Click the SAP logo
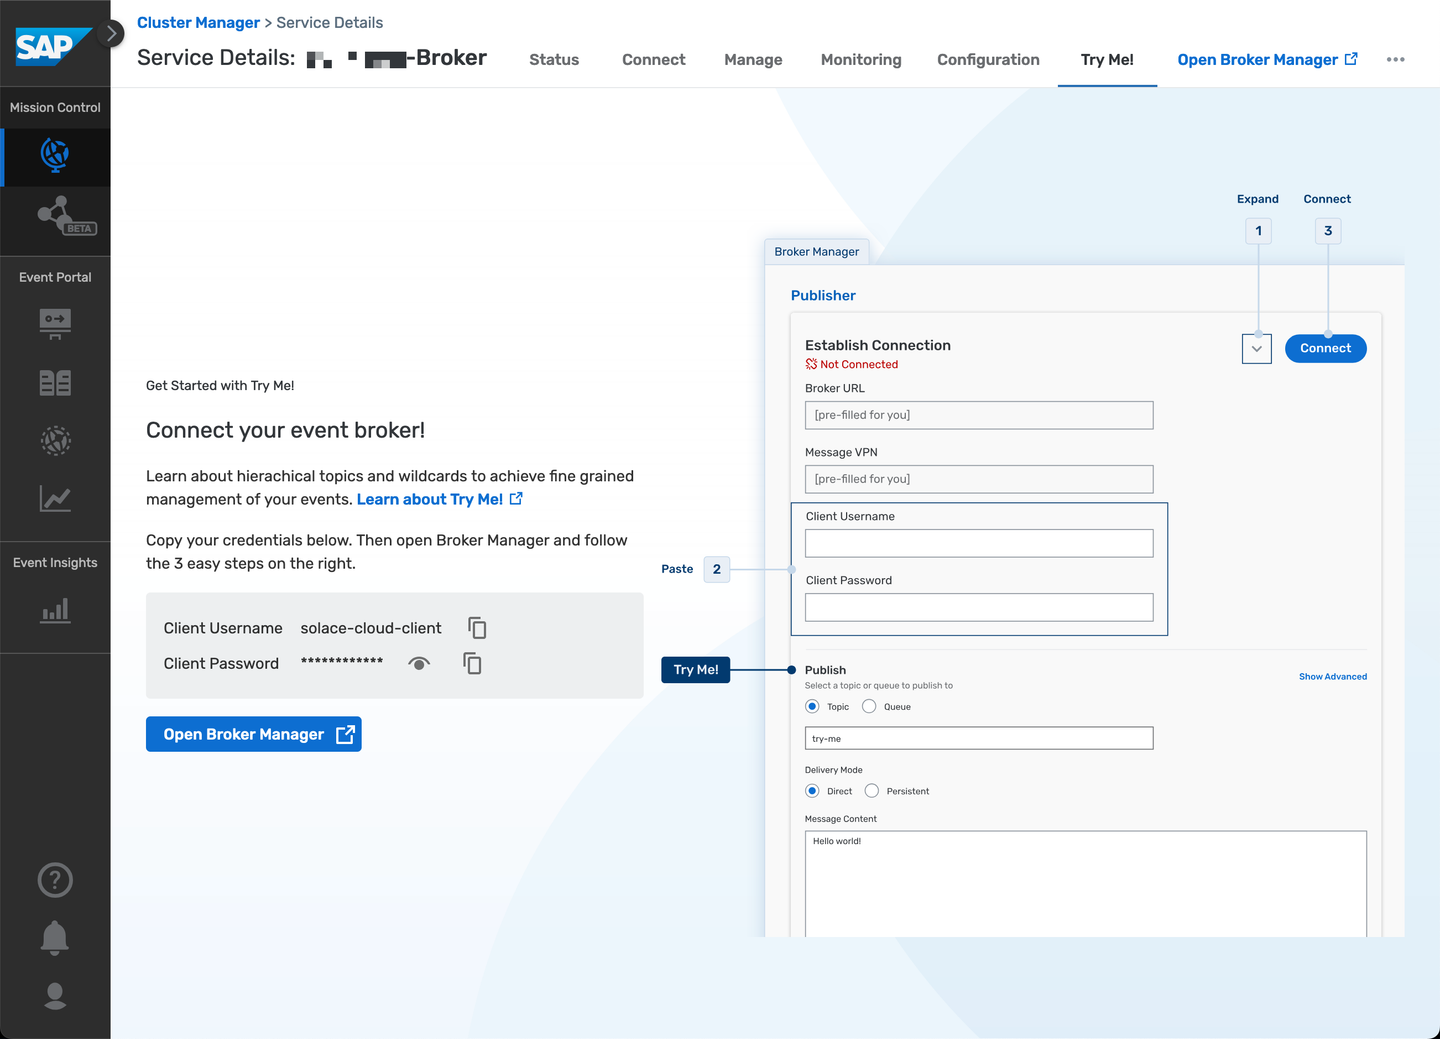The height and width of the screenshot is (1039, 1440). click(x=54, y=46)
